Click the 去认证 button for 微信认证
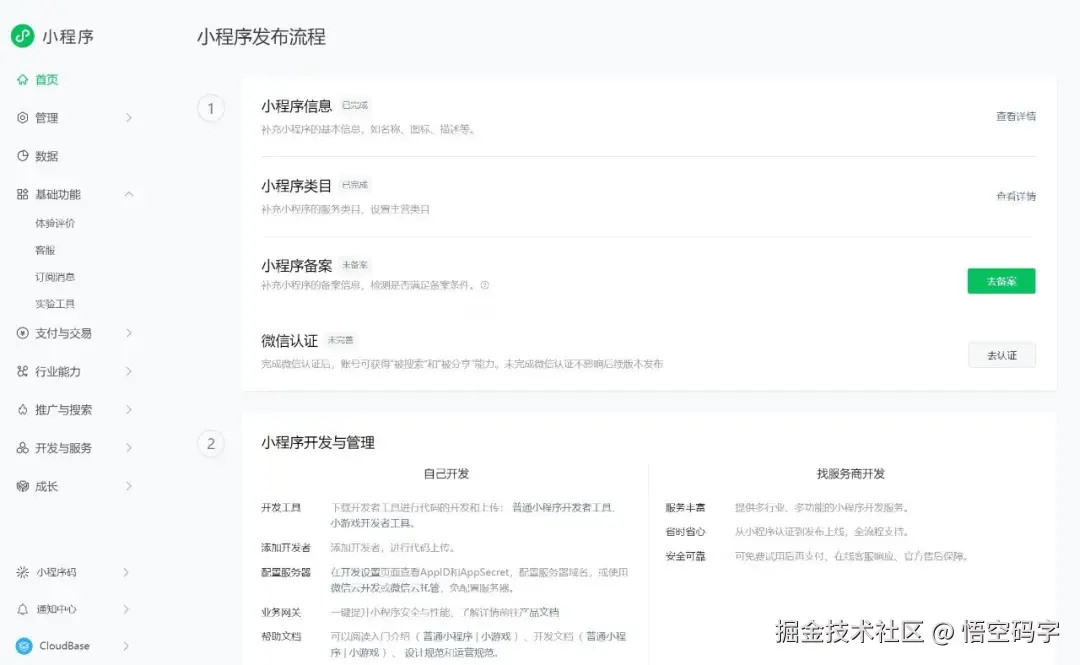Screen dimensions: 1080x665 pos(1002,354)
